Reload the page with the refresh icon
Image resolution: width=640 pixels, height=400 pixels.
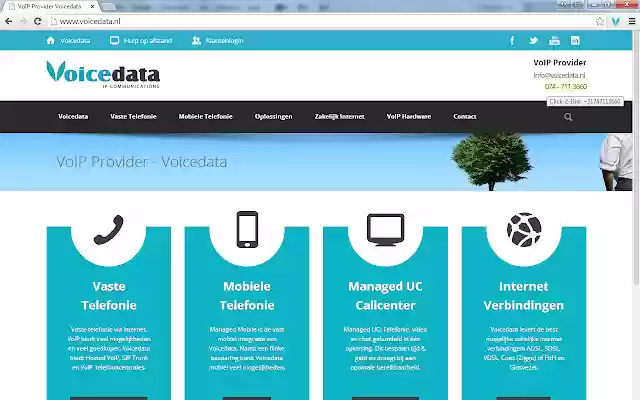pyautogui.click(x=38, y=21)
